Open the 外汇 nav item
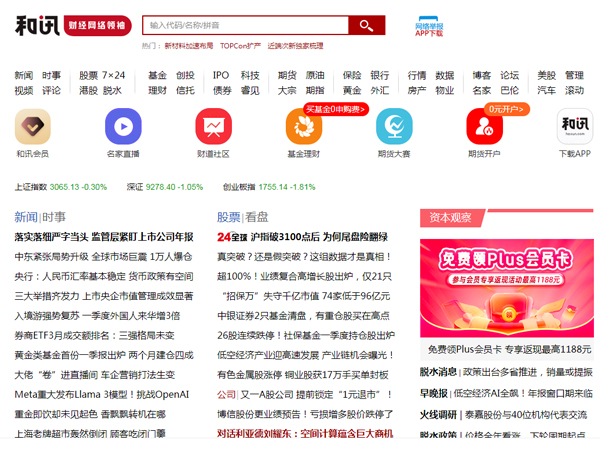The width and height of the screenshot is (600, 449). [x=380, y=91]
